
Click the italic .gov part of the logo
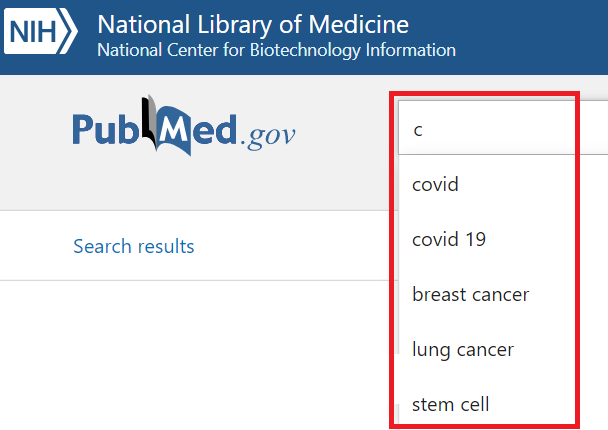(x=268, y=136)
